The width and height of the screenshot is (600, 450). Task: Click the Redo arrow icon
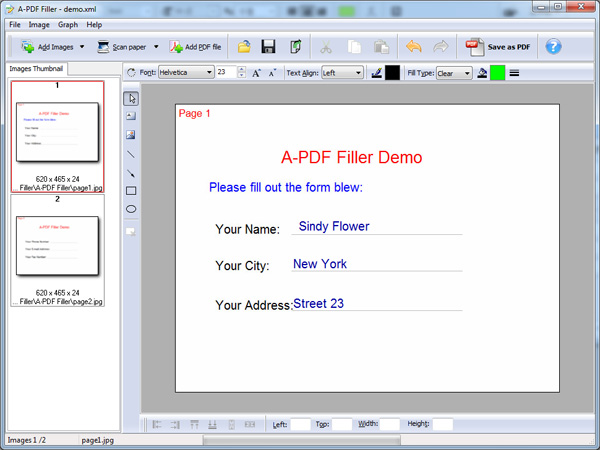point(440,47)
